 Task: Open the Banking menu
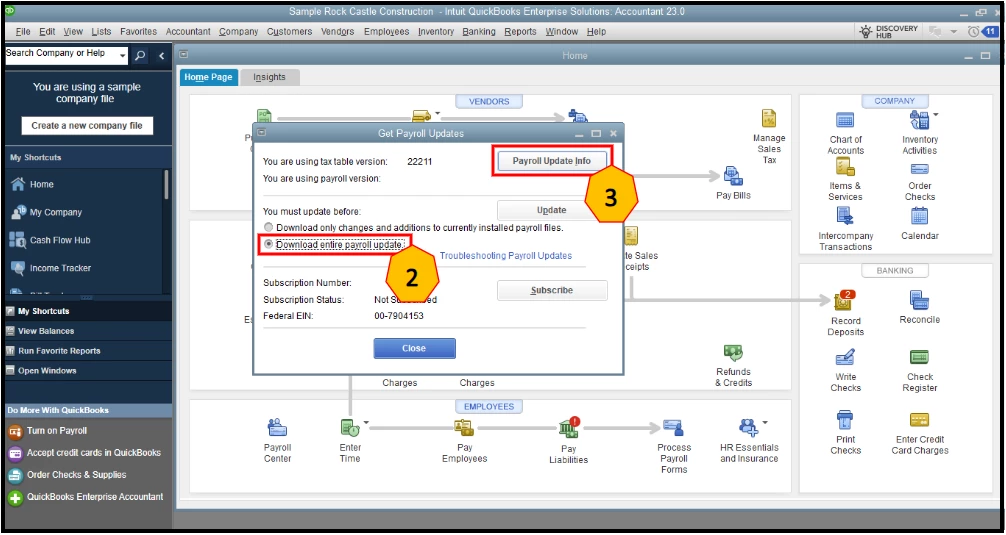(x=479, y=31)
